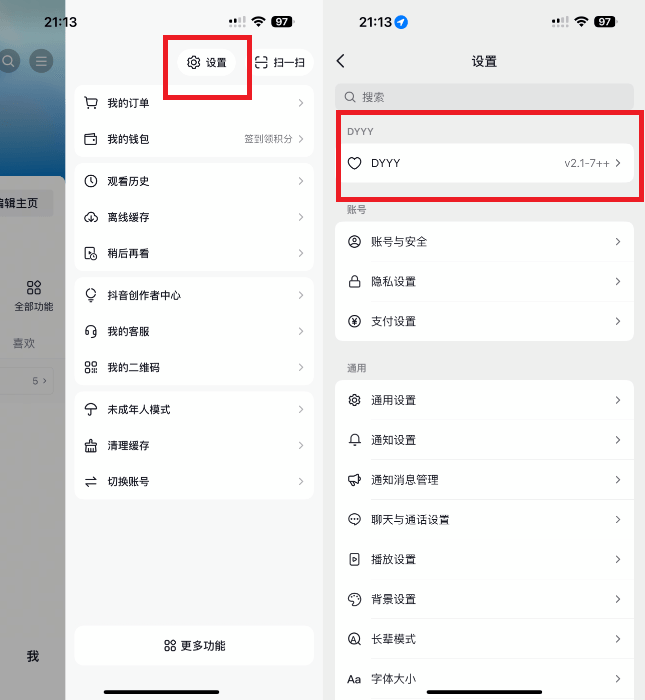Click the clock icon for 观看历史
Viewport: 645px width, 700px height.
[x=91, y=181]
